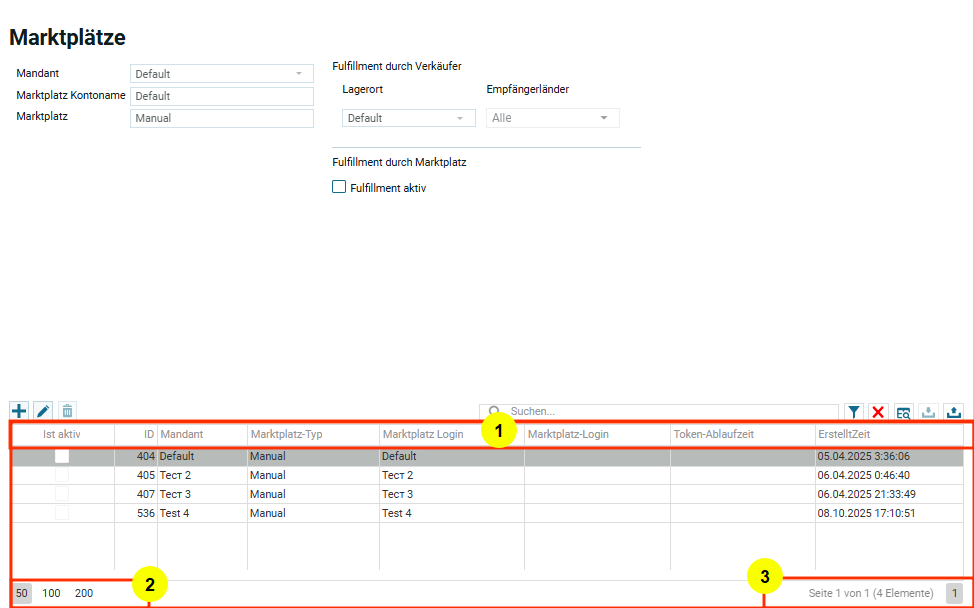974x608 pixels.
Task: Clear filters with the red X icon
Action: tap(878, 412)
